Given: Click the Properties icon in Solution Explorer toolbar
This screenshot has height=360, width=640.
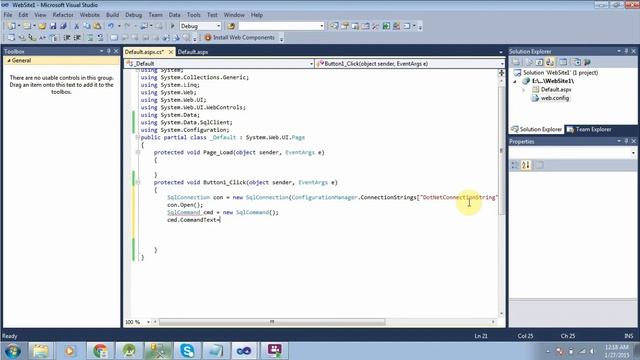Looking at the screenshot, I should [516, 62].
